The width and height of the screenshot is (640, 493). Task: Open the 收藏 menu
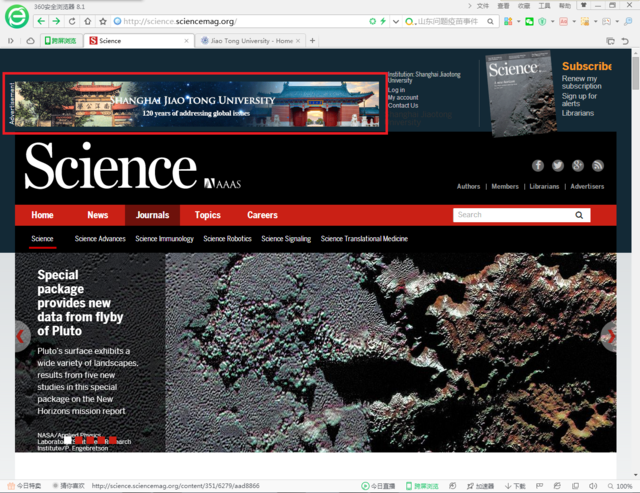[524, 6]
